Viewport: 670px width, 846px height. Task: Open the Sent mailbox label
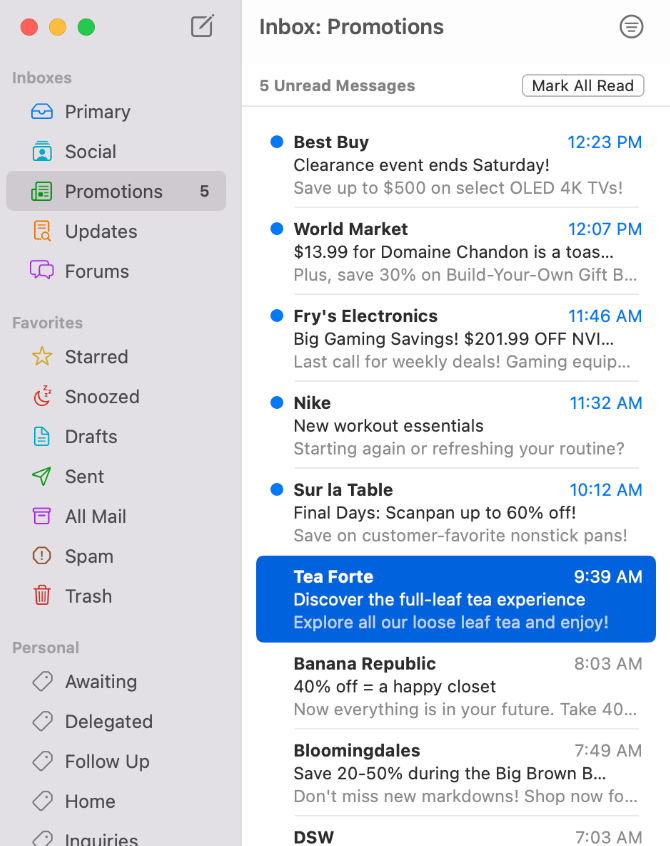pyautogui.click(x=85, y=476)
